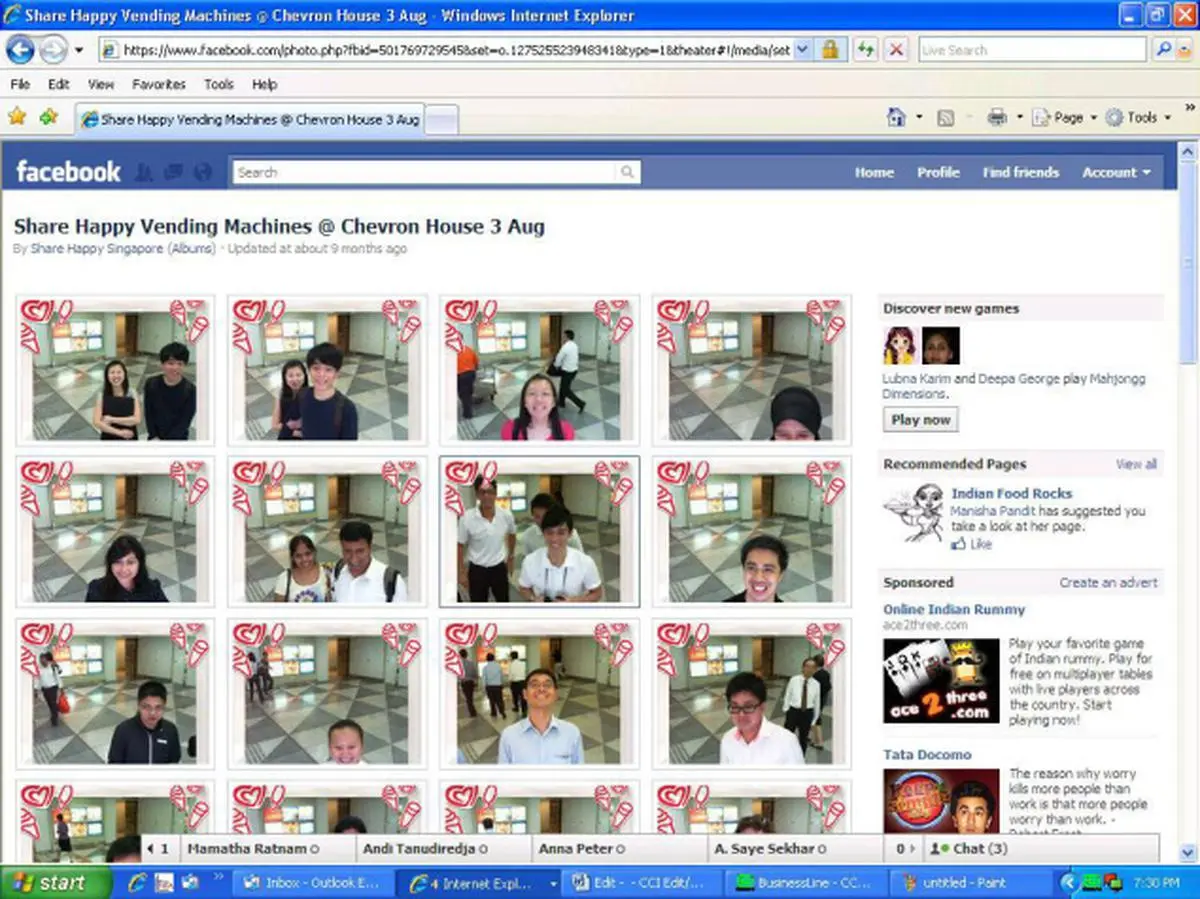Switch to untitled - Paint taskbar item
Image resolution: width=1200 pixels, height=899 pixels.
tap(970, 883)
